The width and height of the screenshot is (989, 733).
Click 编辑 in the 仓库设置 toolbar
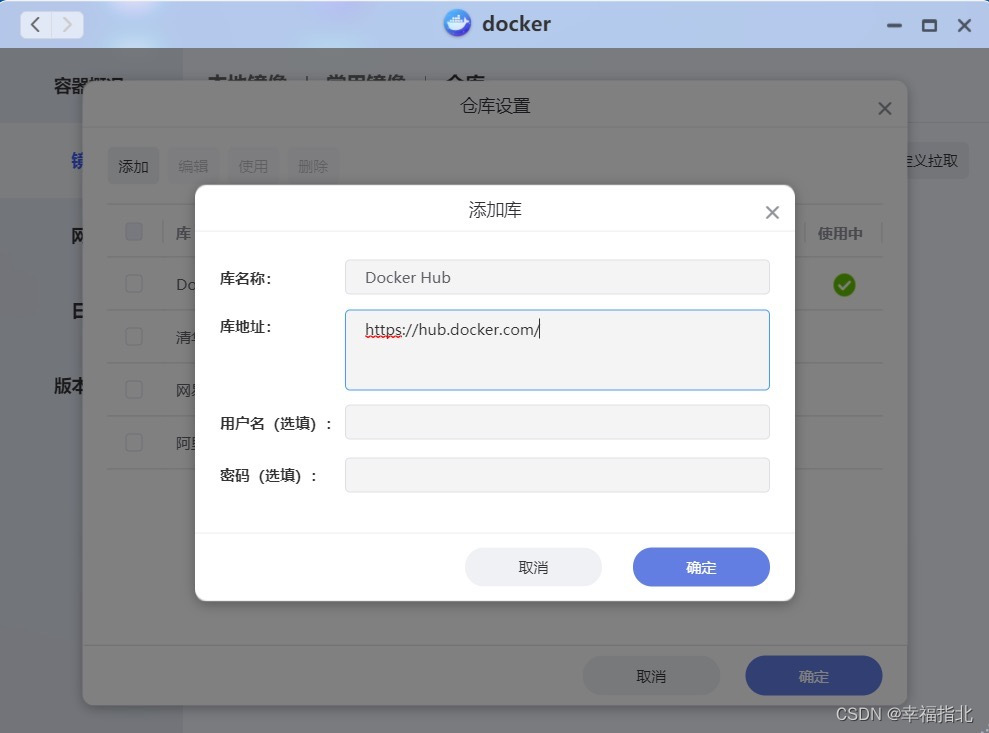(193, 167)
